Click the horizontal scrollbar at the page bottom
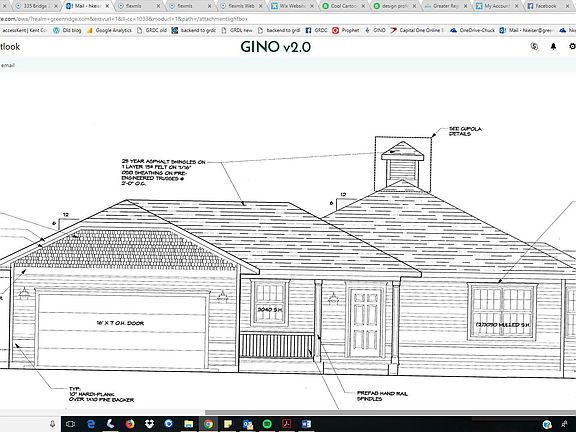This screenshot has height=432, width=576. coord(390,413)
